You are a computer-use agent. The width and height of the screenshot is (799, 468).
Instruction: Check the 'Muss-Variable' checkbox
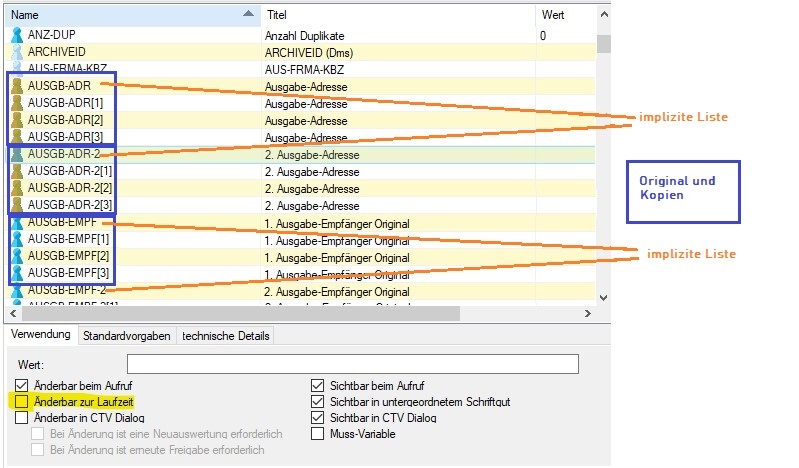[318, 434]
